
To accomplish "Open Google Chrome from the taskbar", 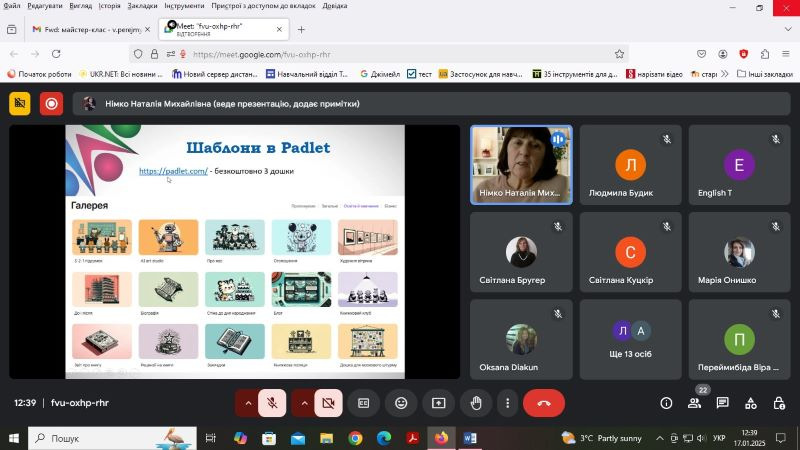I will click(356, 438).
